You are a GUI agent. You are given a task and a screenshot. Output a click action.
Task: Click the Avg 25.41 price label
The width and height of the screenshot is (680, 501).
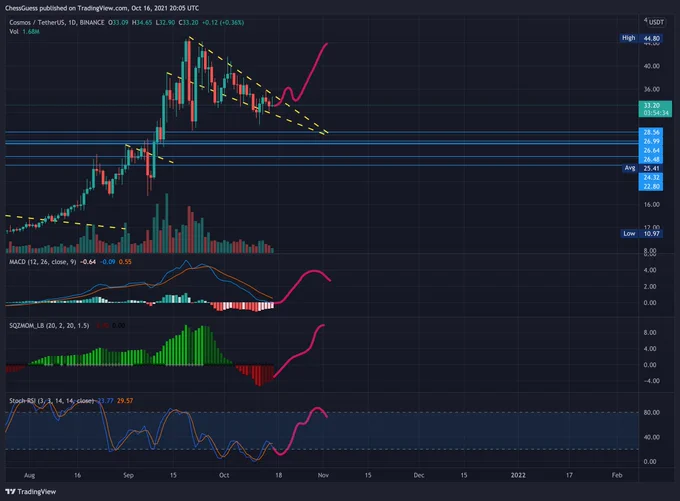pyautogui.click(x=643, y=168)
